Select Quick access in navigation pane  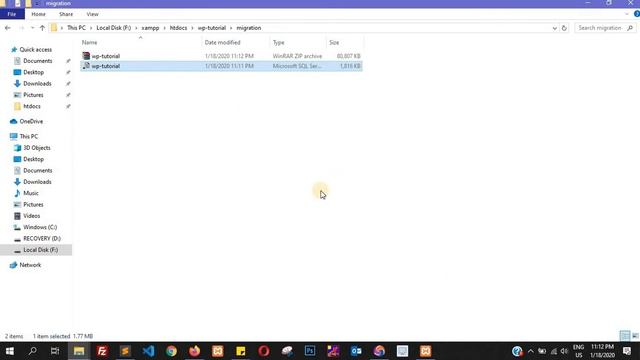(x=36, y=49)
